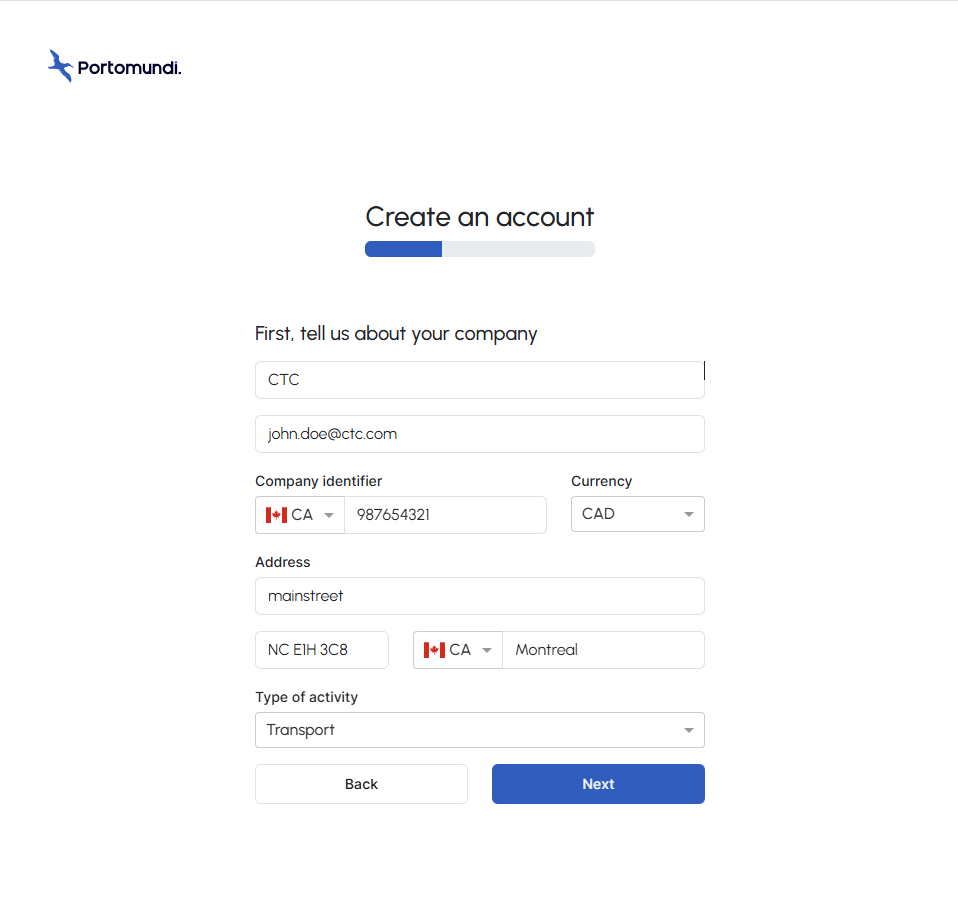Click the Currency dropdown arrow
This screenshot has width=958, height=920.
click(x=689, y=514)
